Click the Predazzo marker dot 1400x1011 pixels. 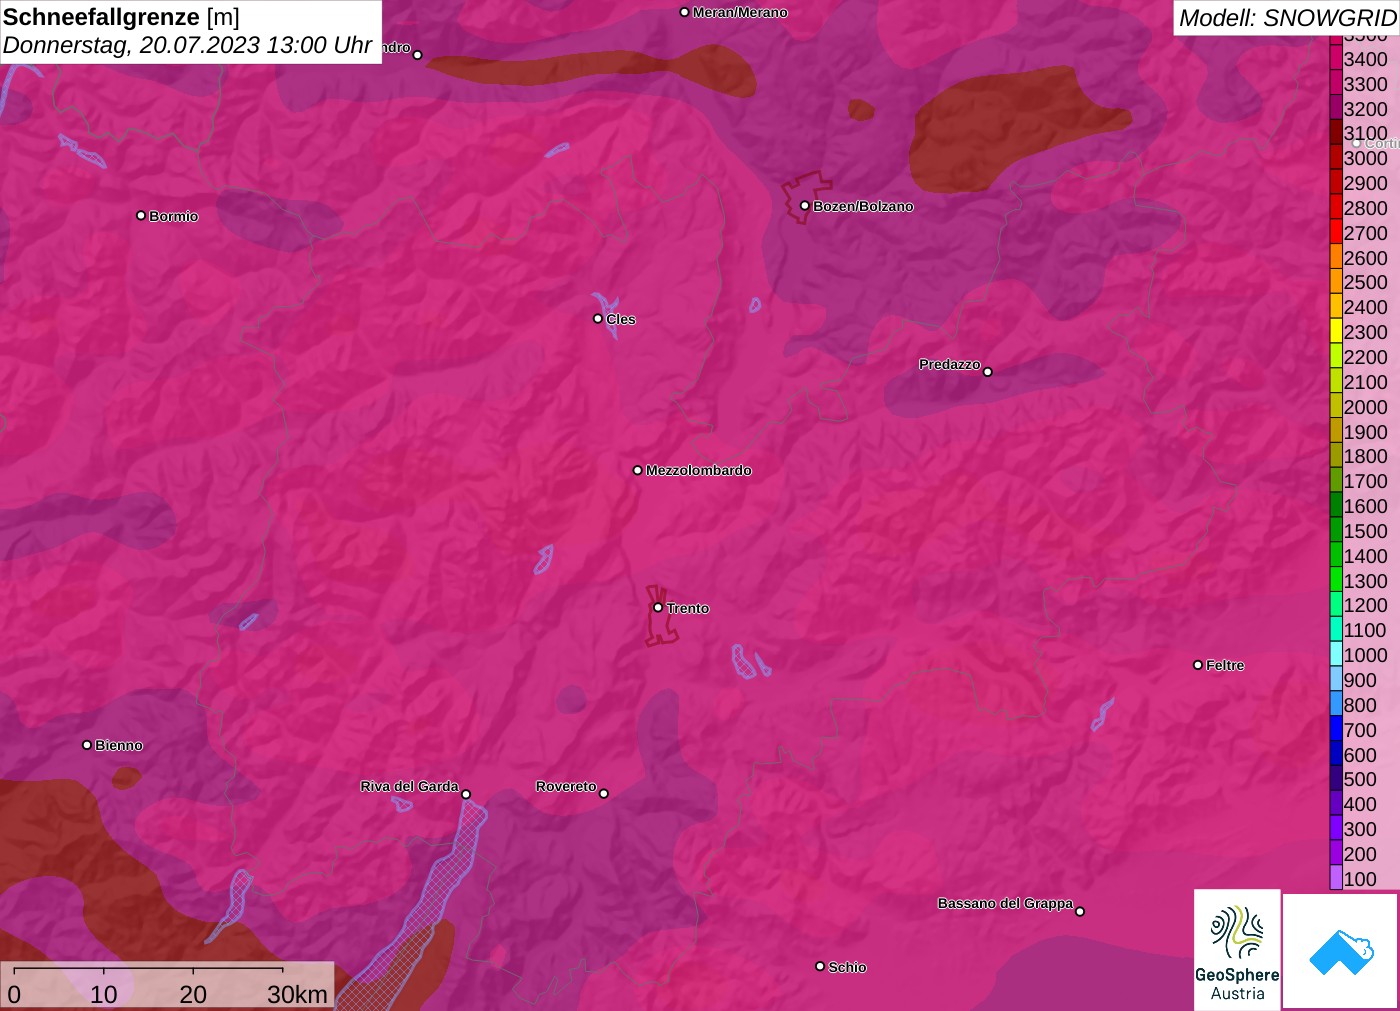coord(988,372)
